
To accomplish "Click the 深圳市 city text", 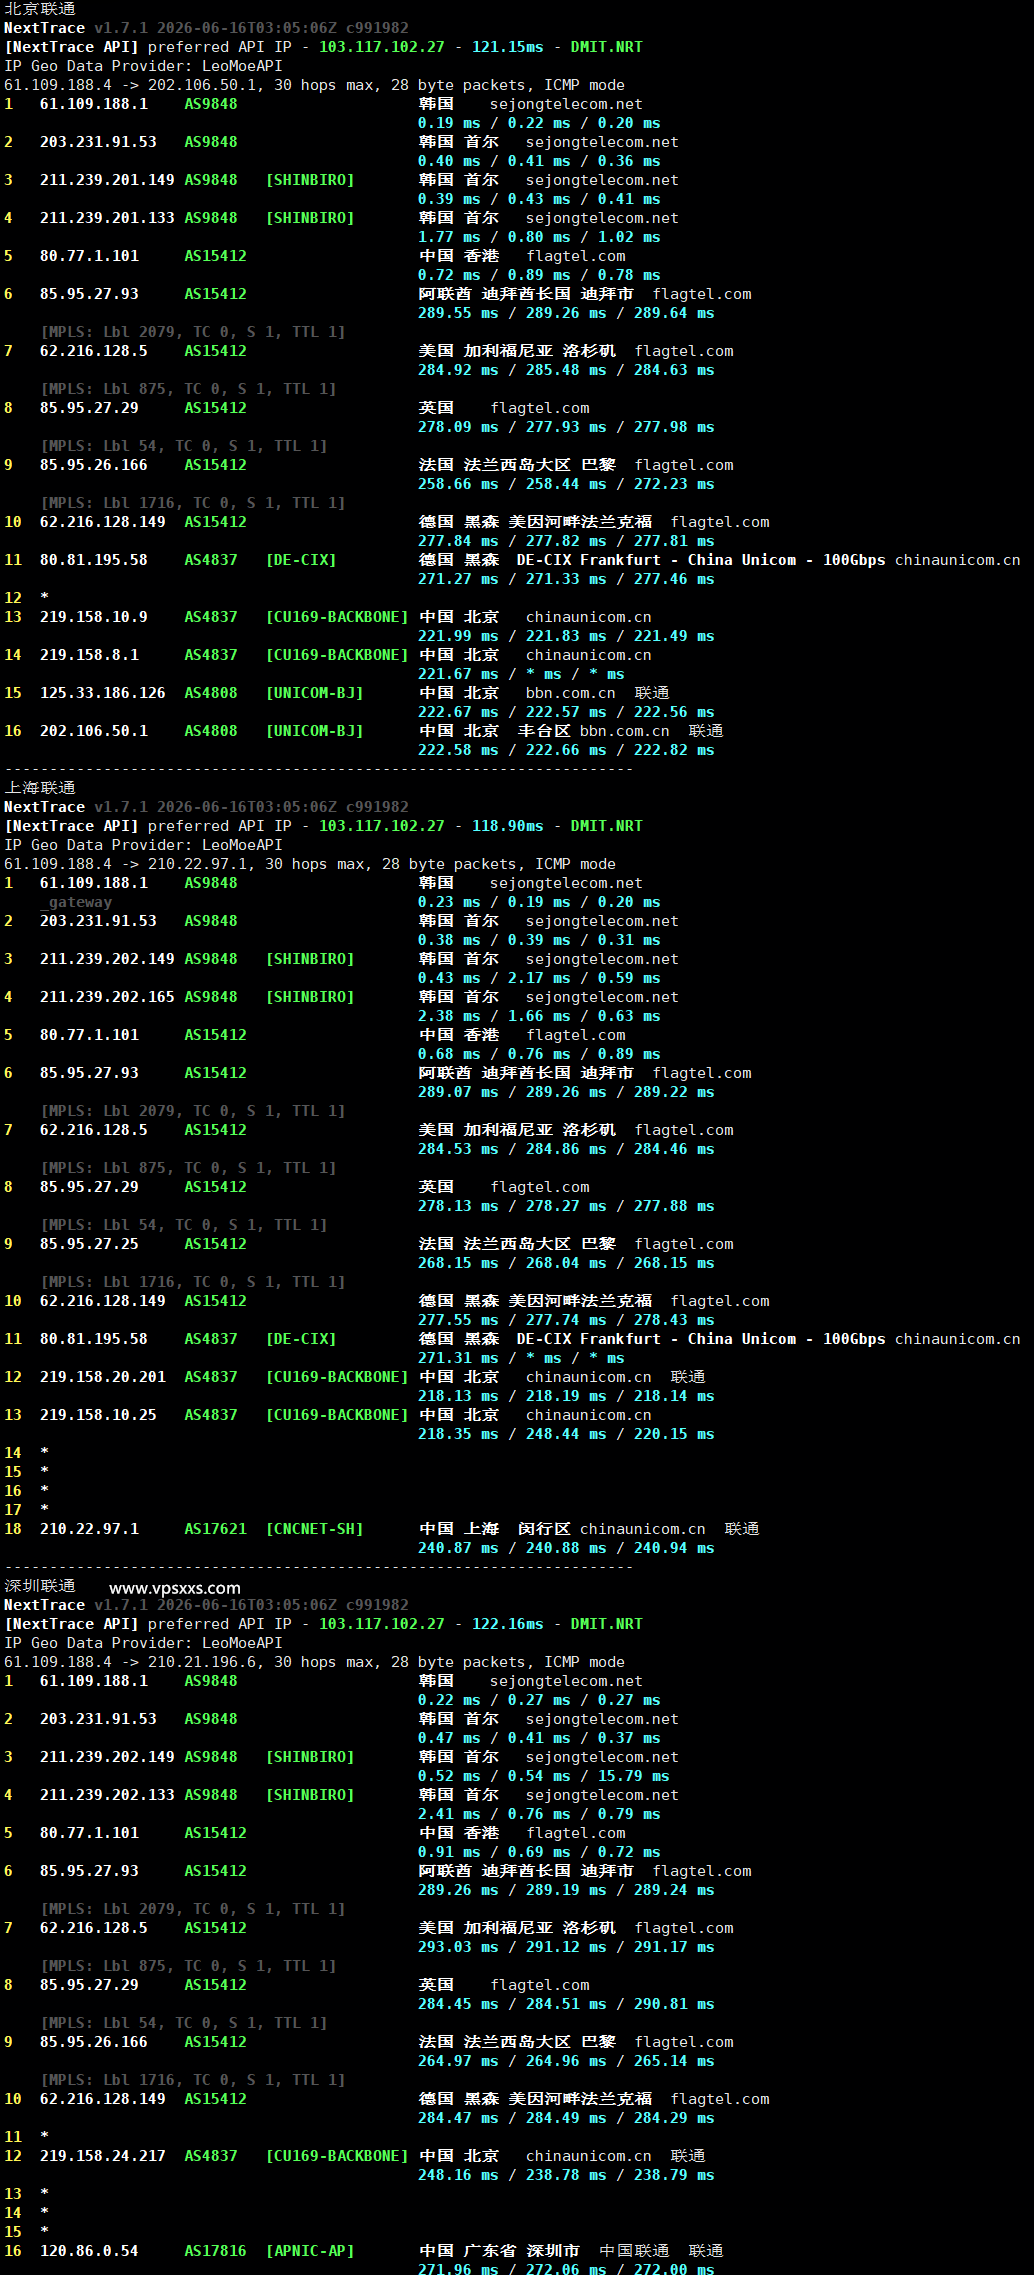I will pos(553,2251).
